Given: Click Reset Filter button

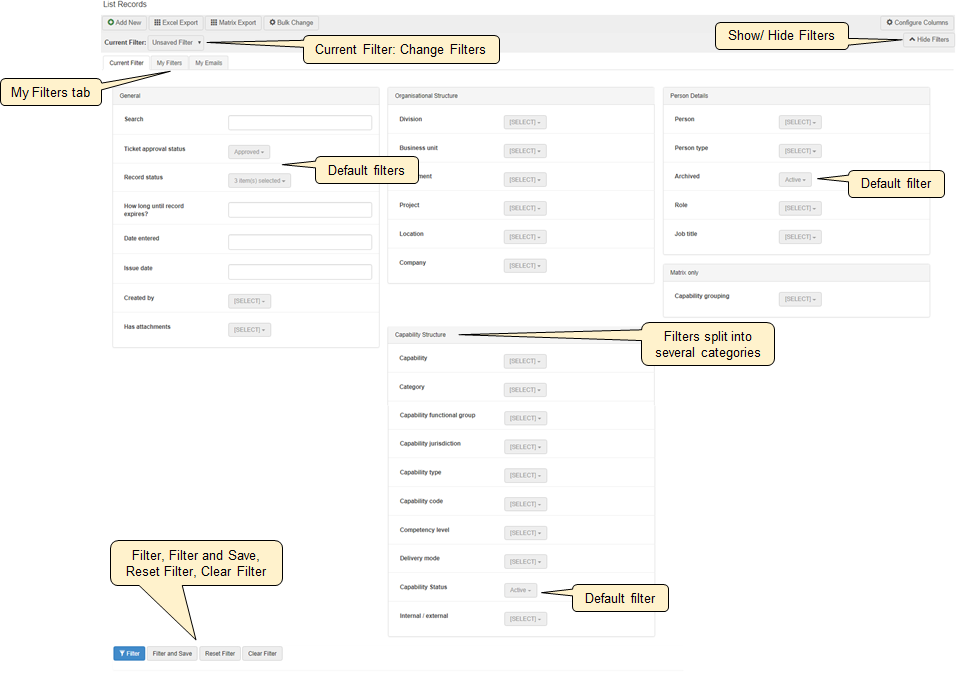Looking at the screenshot, I should tap(219, 653).
